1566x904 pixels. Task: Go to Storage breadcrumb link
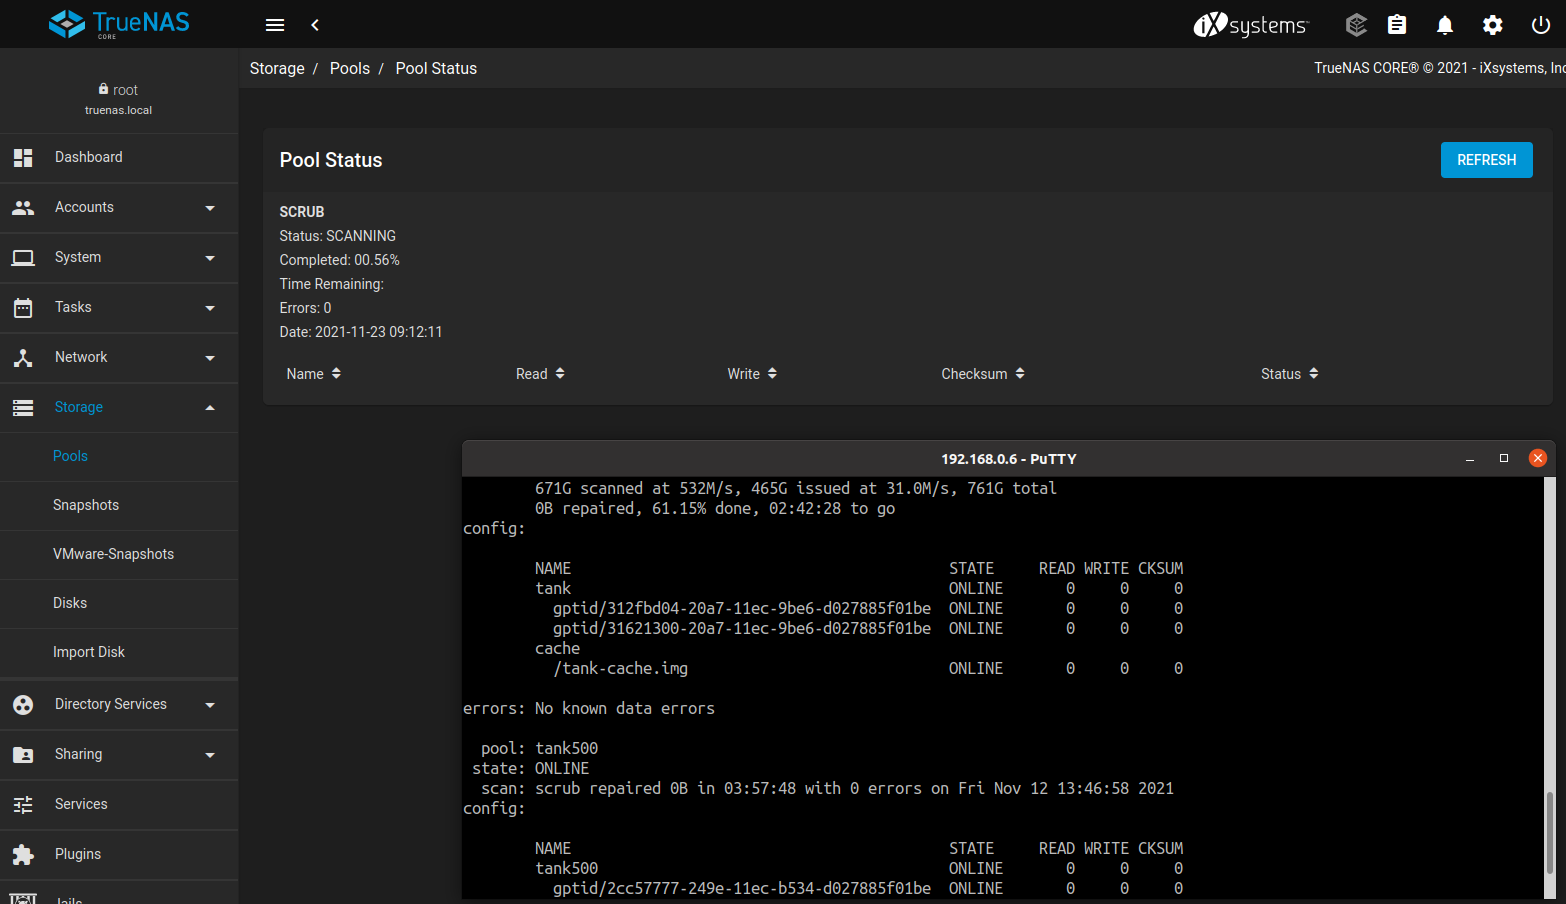[277, 69]
